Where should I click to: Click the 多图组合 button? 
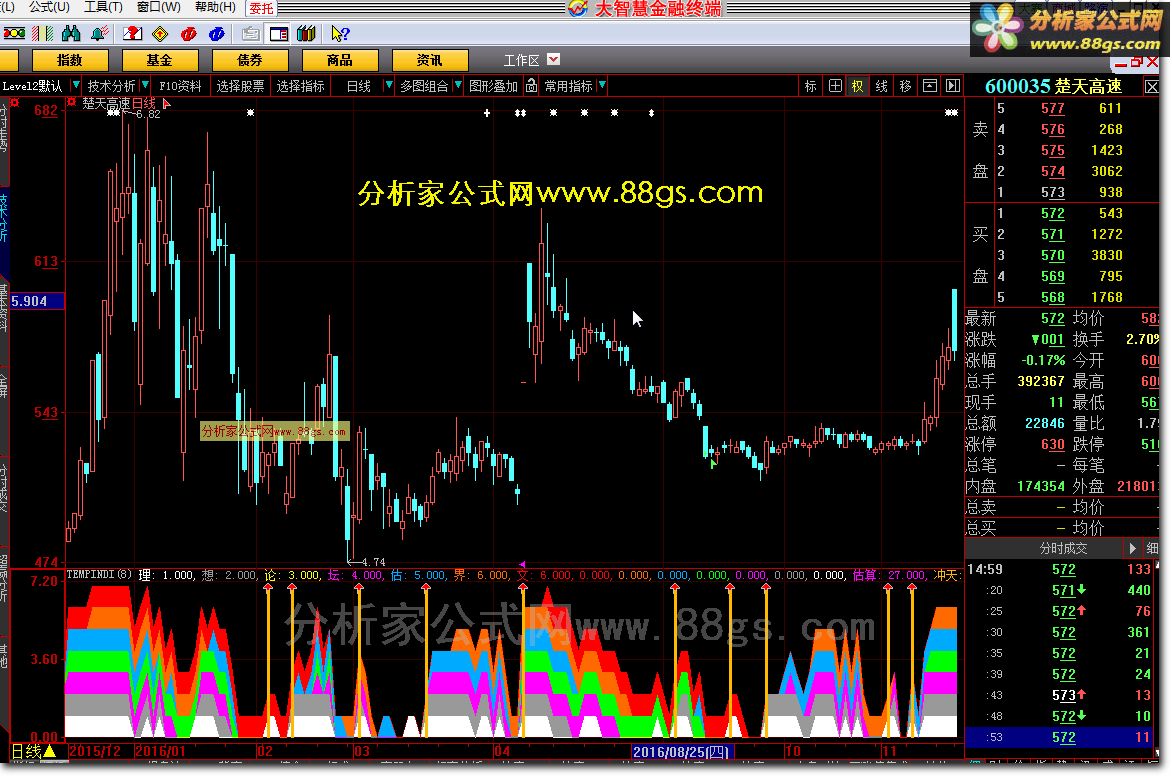tap(424, 86)
